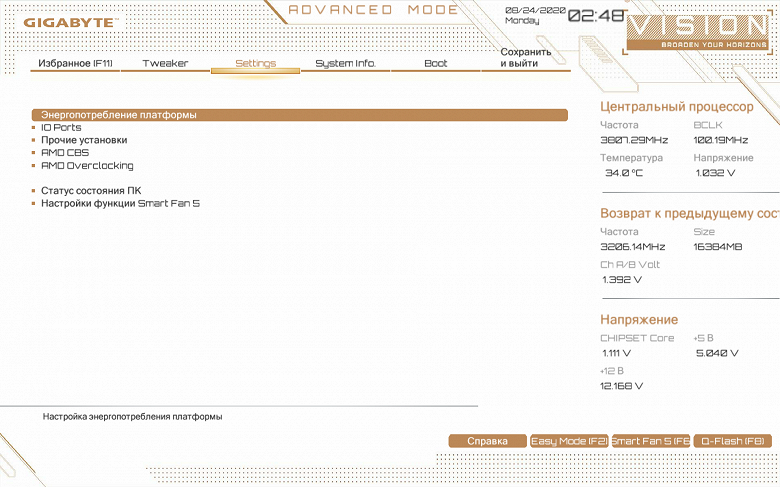Open the Сохранить и выйти tab
The height and width of the screenshot is (487, 780).
click(526, 58)
